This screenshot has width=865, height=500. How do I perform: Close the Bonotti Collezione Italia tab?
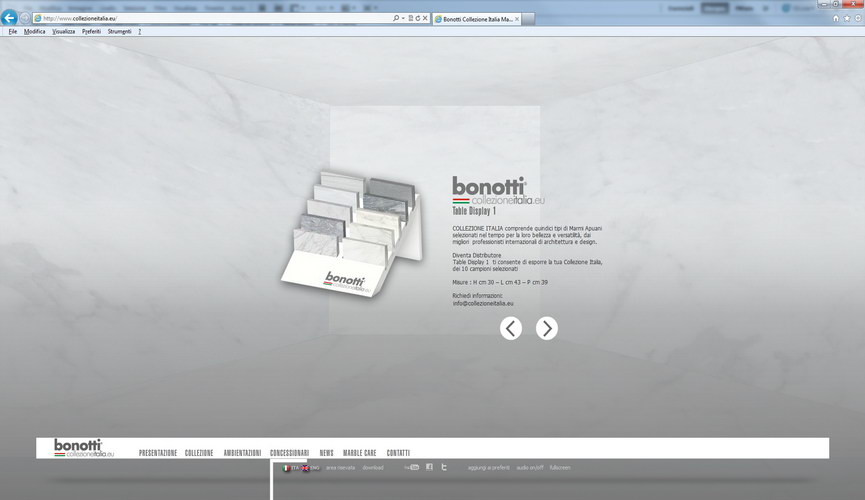(517, 19)
